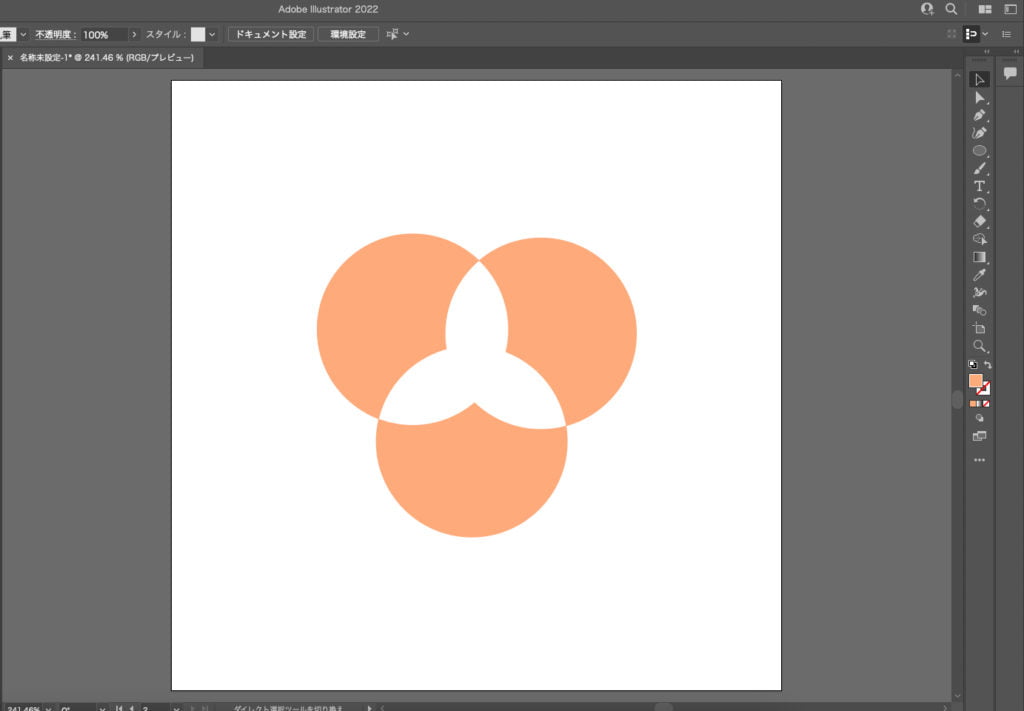Click the orange fill color swatch
The width and height of the screenshot is (1024, 711).
click(x=975, y=381)
